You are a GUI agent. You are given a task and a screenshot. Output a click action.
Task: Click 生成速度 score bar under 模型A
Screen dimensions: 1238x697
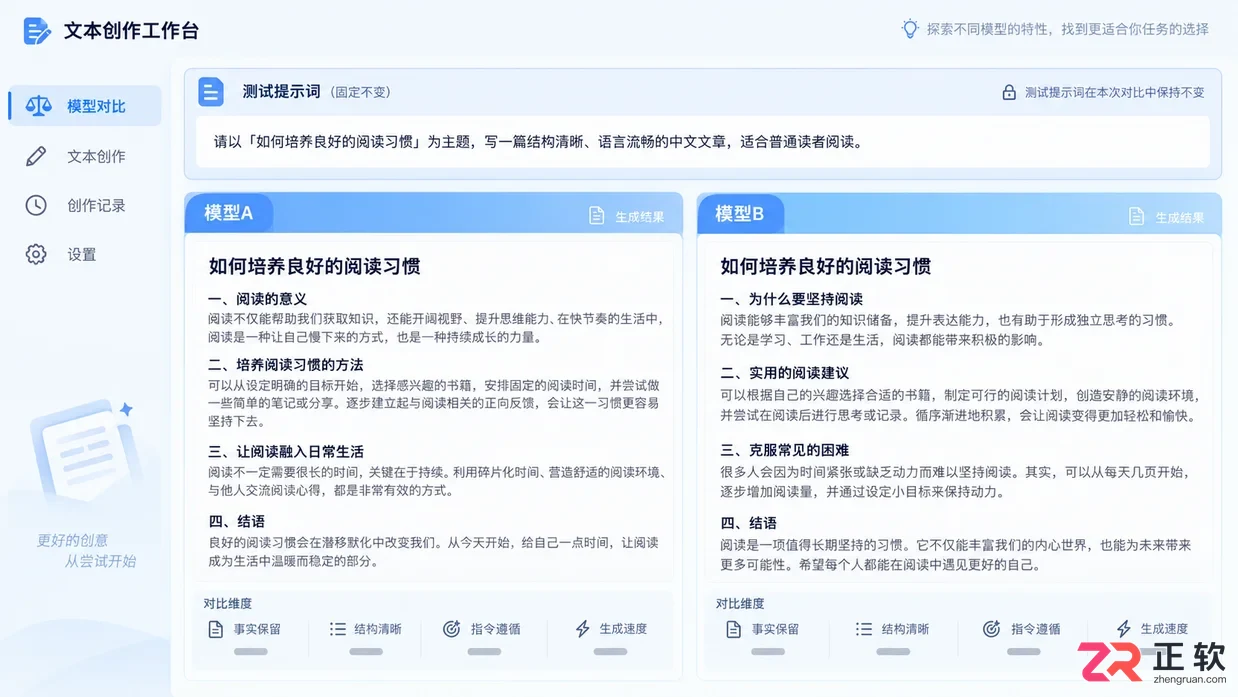[610, 651]
